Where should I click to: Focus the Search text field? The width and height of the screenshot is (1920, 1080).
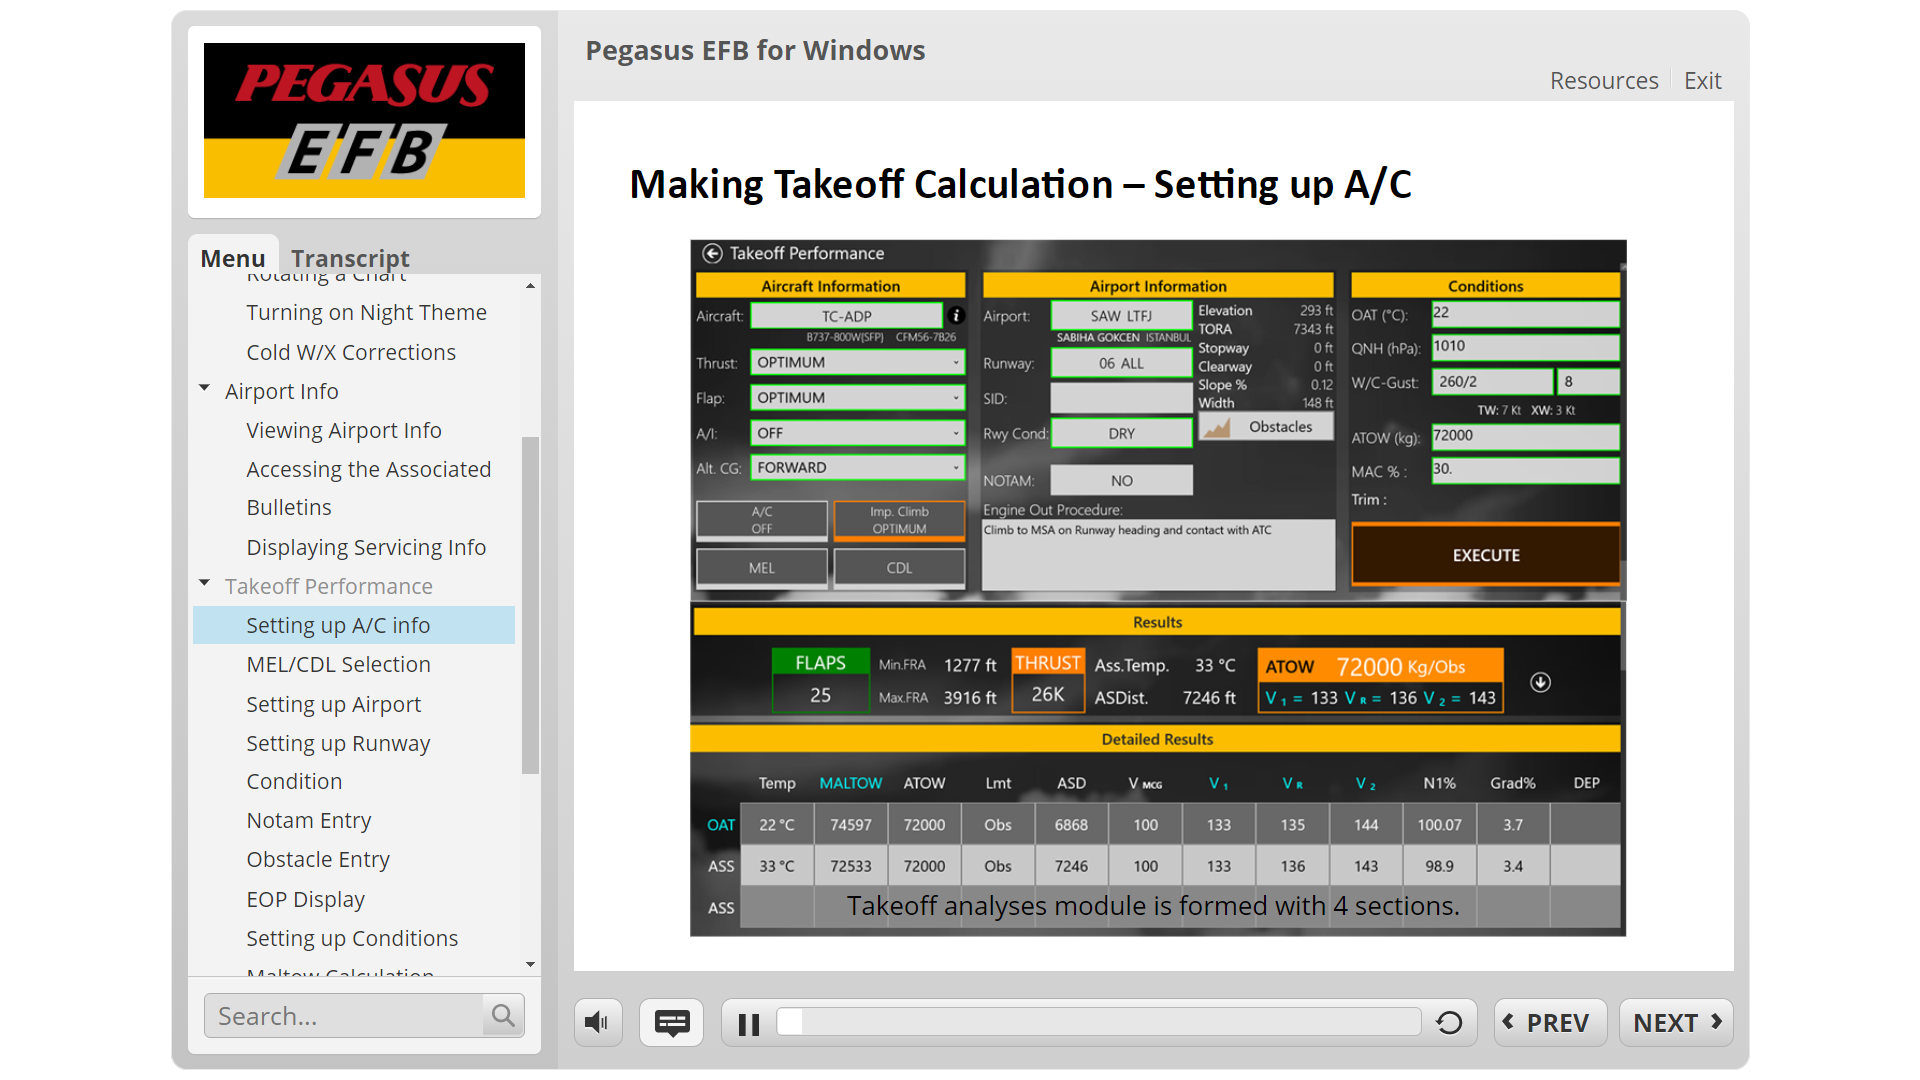pos(344,1016)
